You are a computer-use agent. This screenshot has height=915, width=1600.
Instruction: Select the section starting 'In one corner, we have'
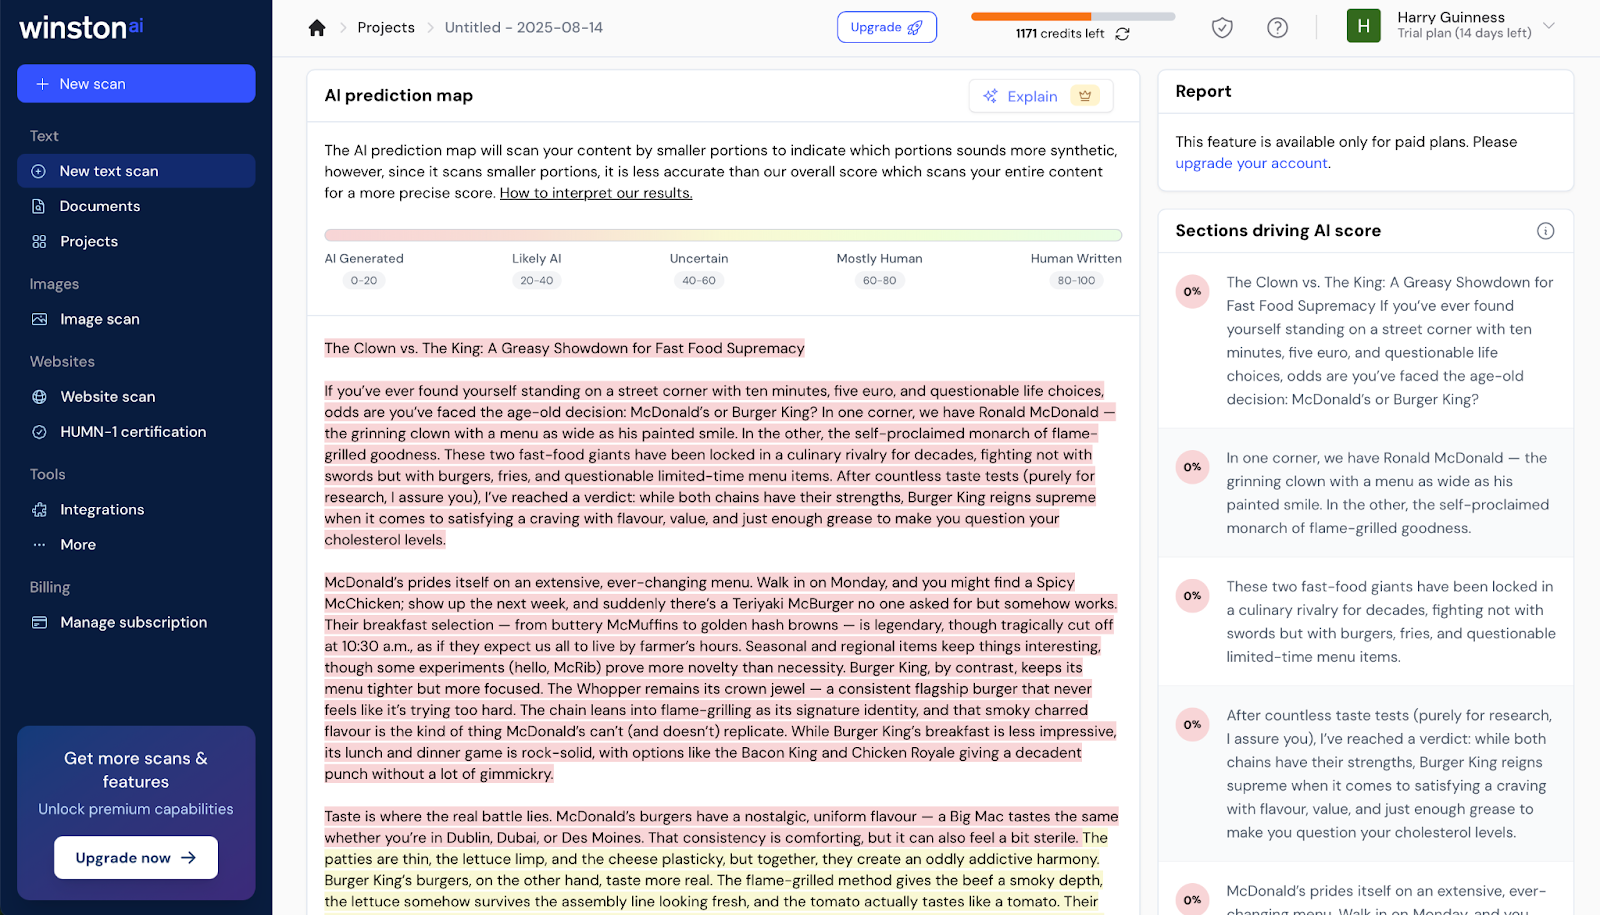coord(1366,493)
